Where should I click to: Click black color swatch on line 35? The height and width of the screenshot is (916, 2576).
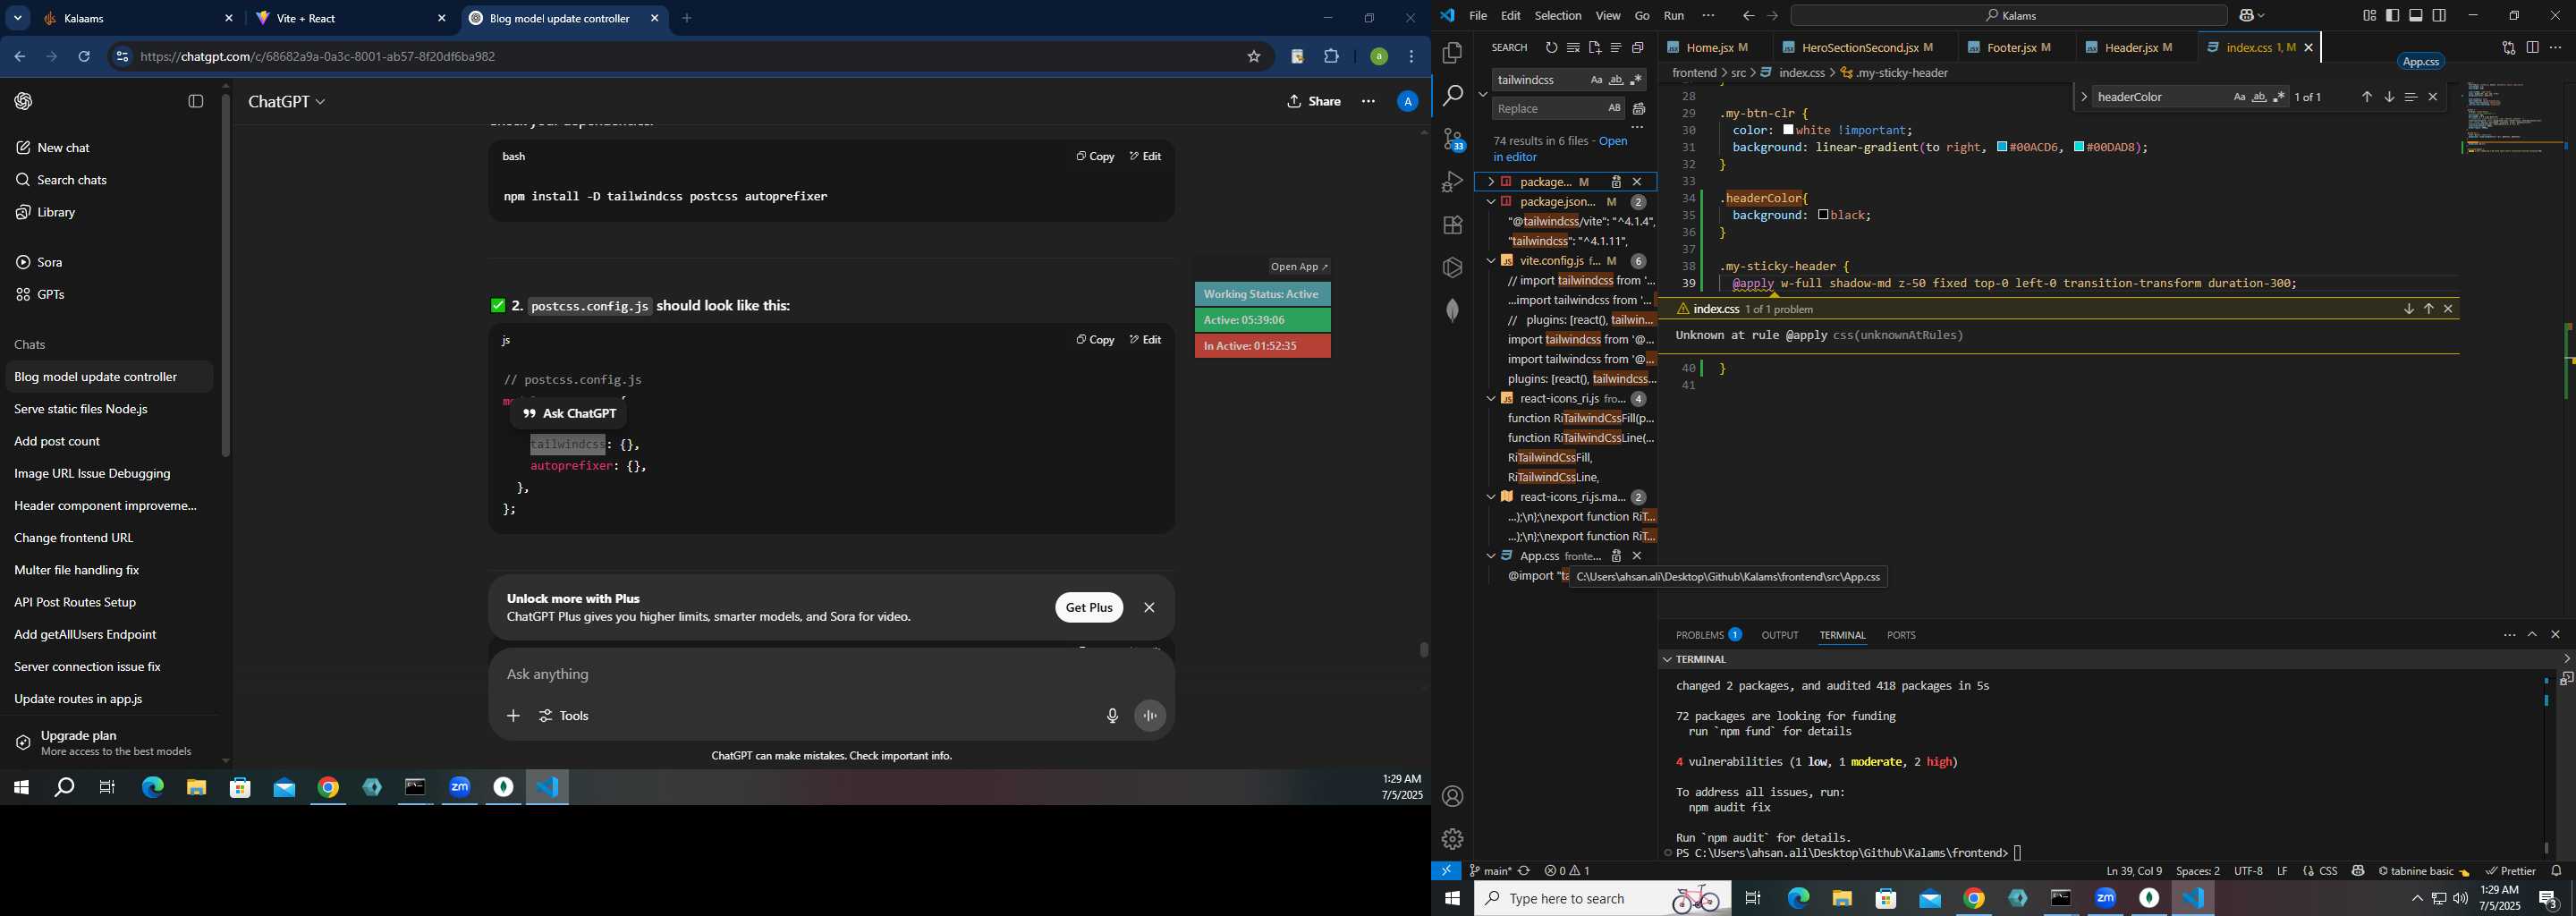(1823, 215)
